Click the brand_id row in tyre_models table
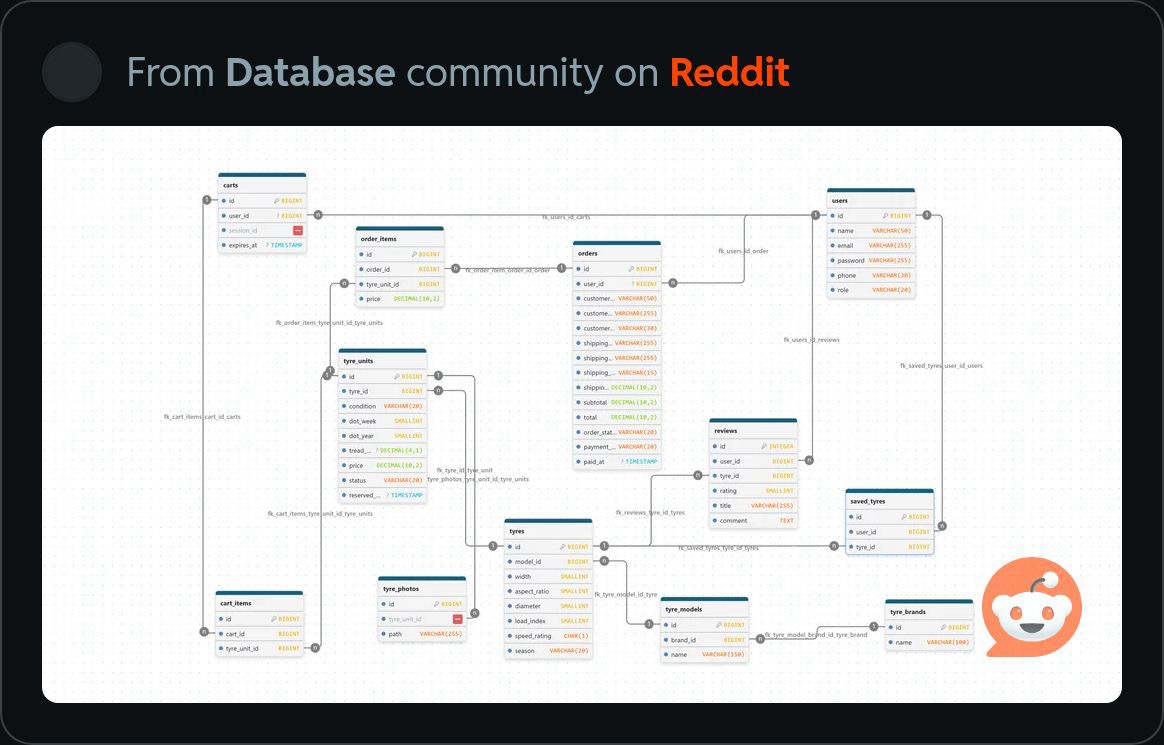 click(x=704, y=640)
